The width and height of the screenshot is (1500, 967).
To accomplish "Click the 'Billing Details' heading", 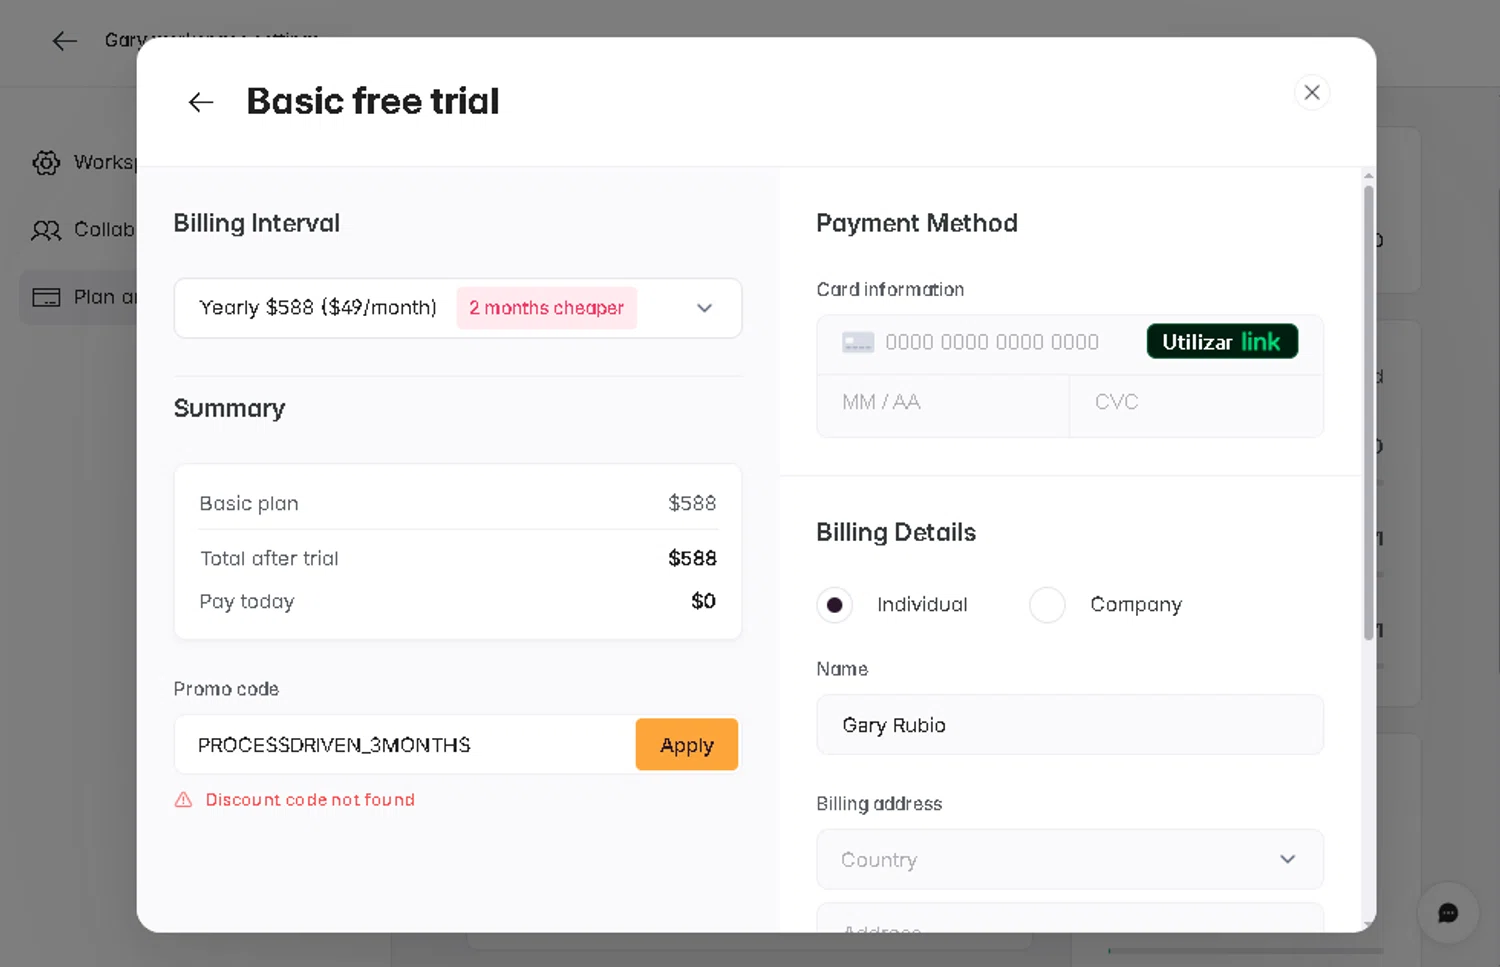I will pyautogui.click(x=896, y=532).
